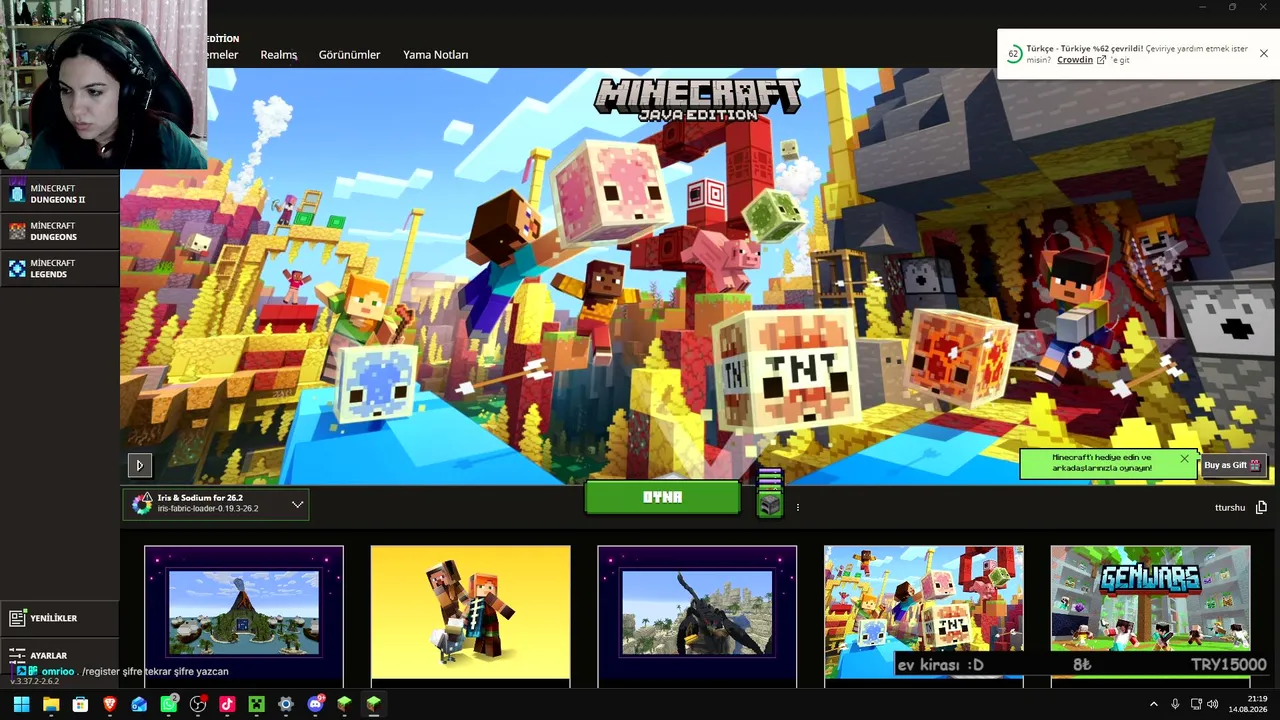Dismiss the green gift tooltip

click(1184, 459)
